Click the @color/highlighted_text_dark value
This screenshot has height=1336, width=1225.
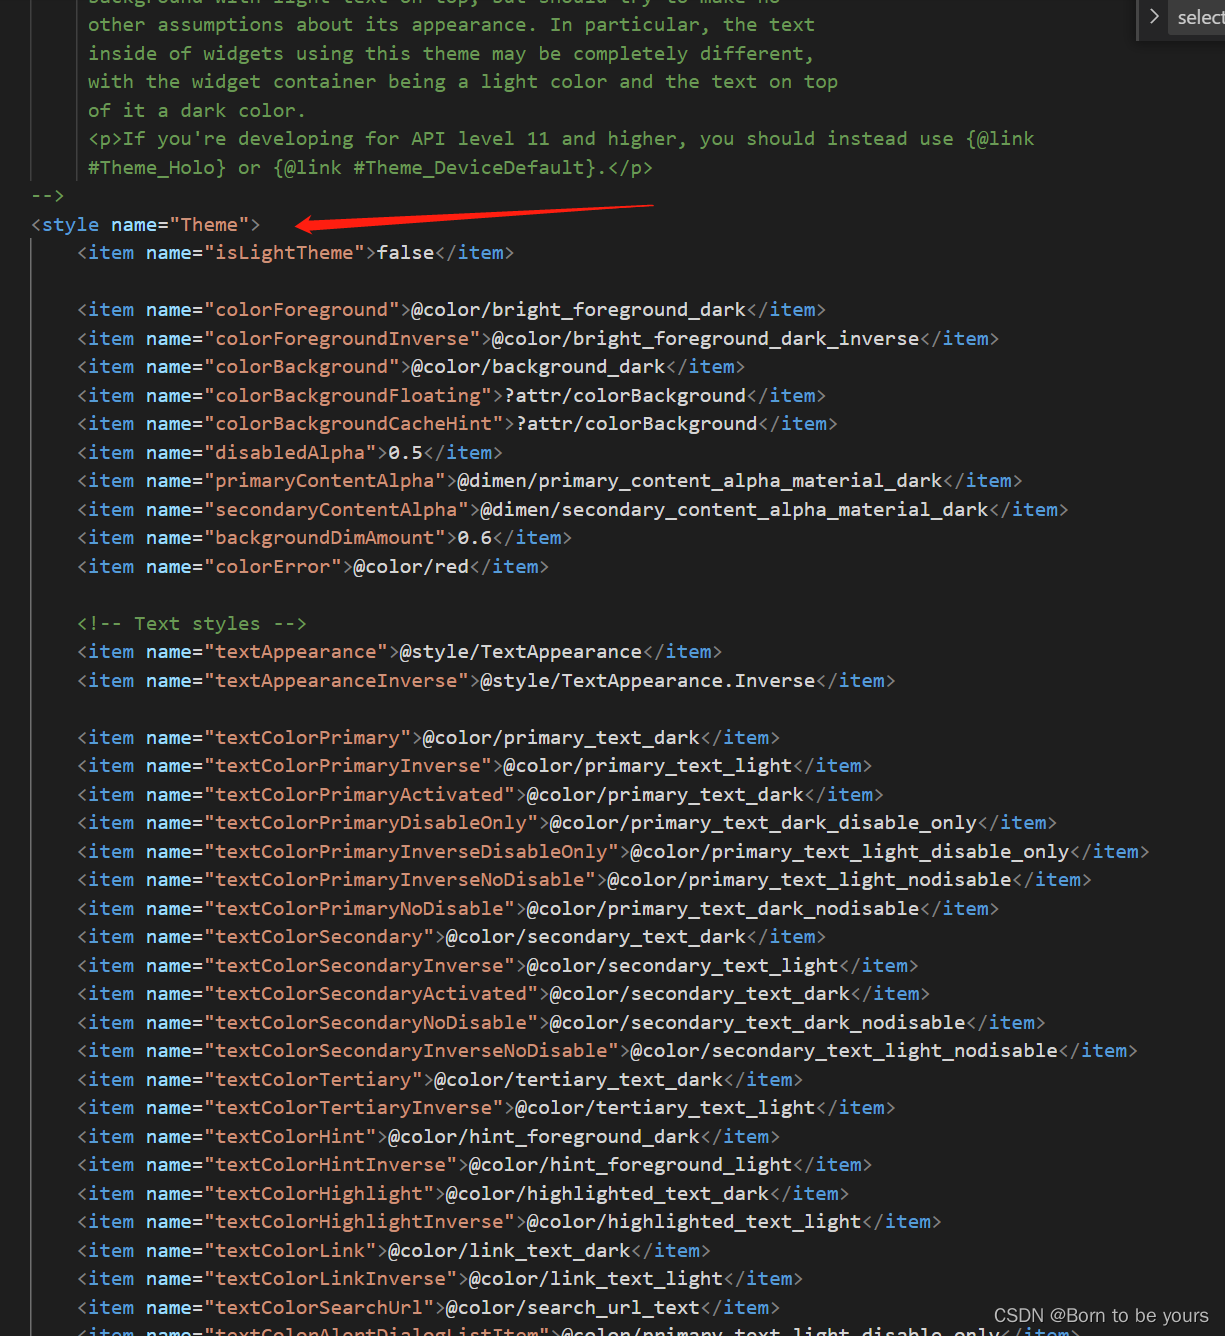(x=607, y=1194)
